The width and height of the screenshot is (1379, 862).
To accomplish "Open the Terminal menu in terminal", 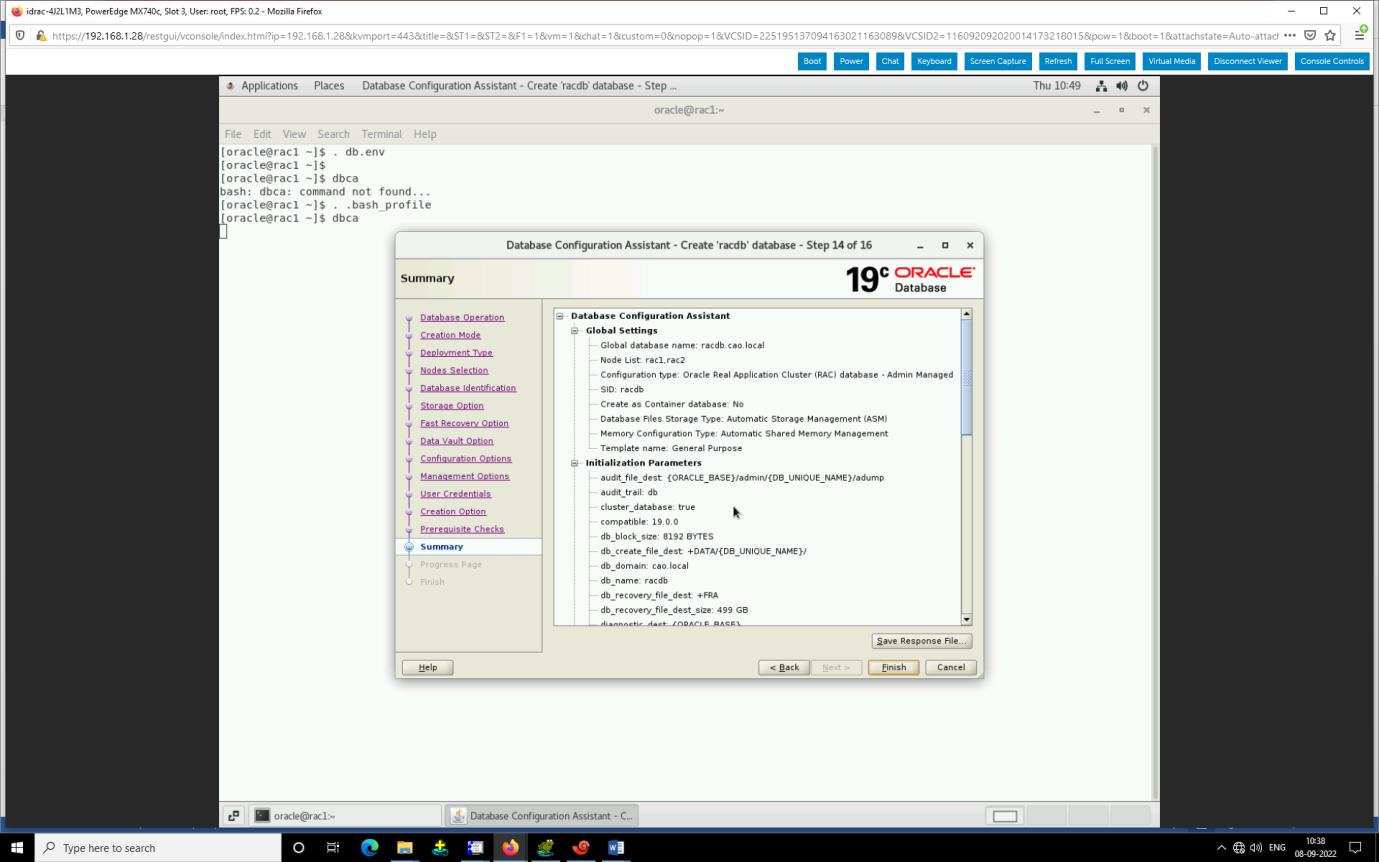I will pos(382,134).
